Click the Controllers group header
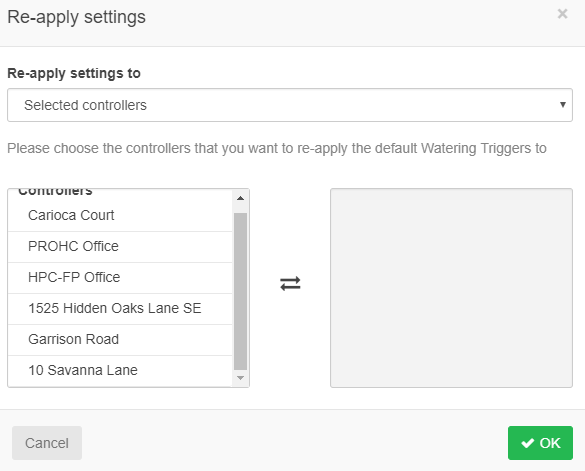 click(55, 192)
